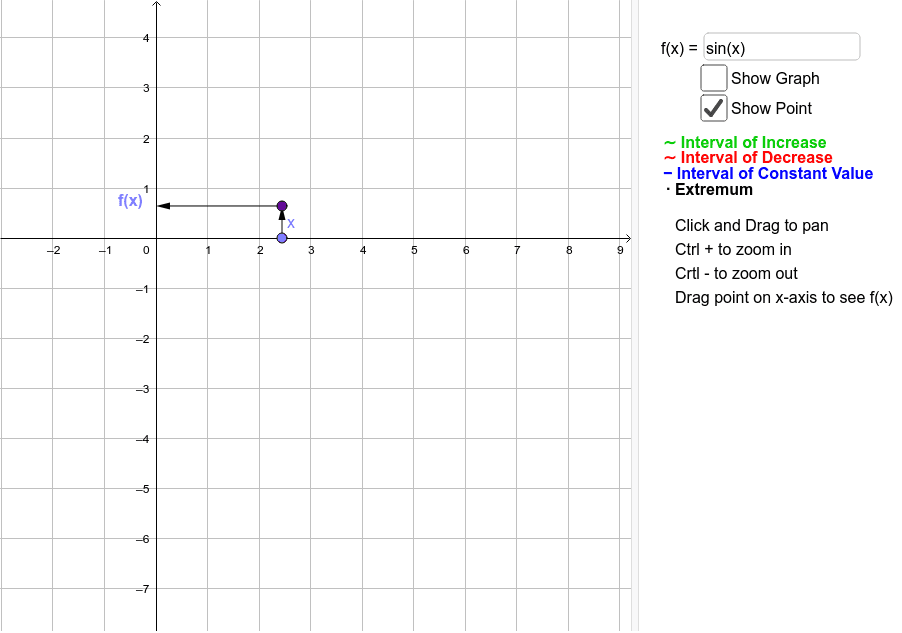Click the blue f(x) label near the y-axis

pyautogui.click(x=129, y=201)
